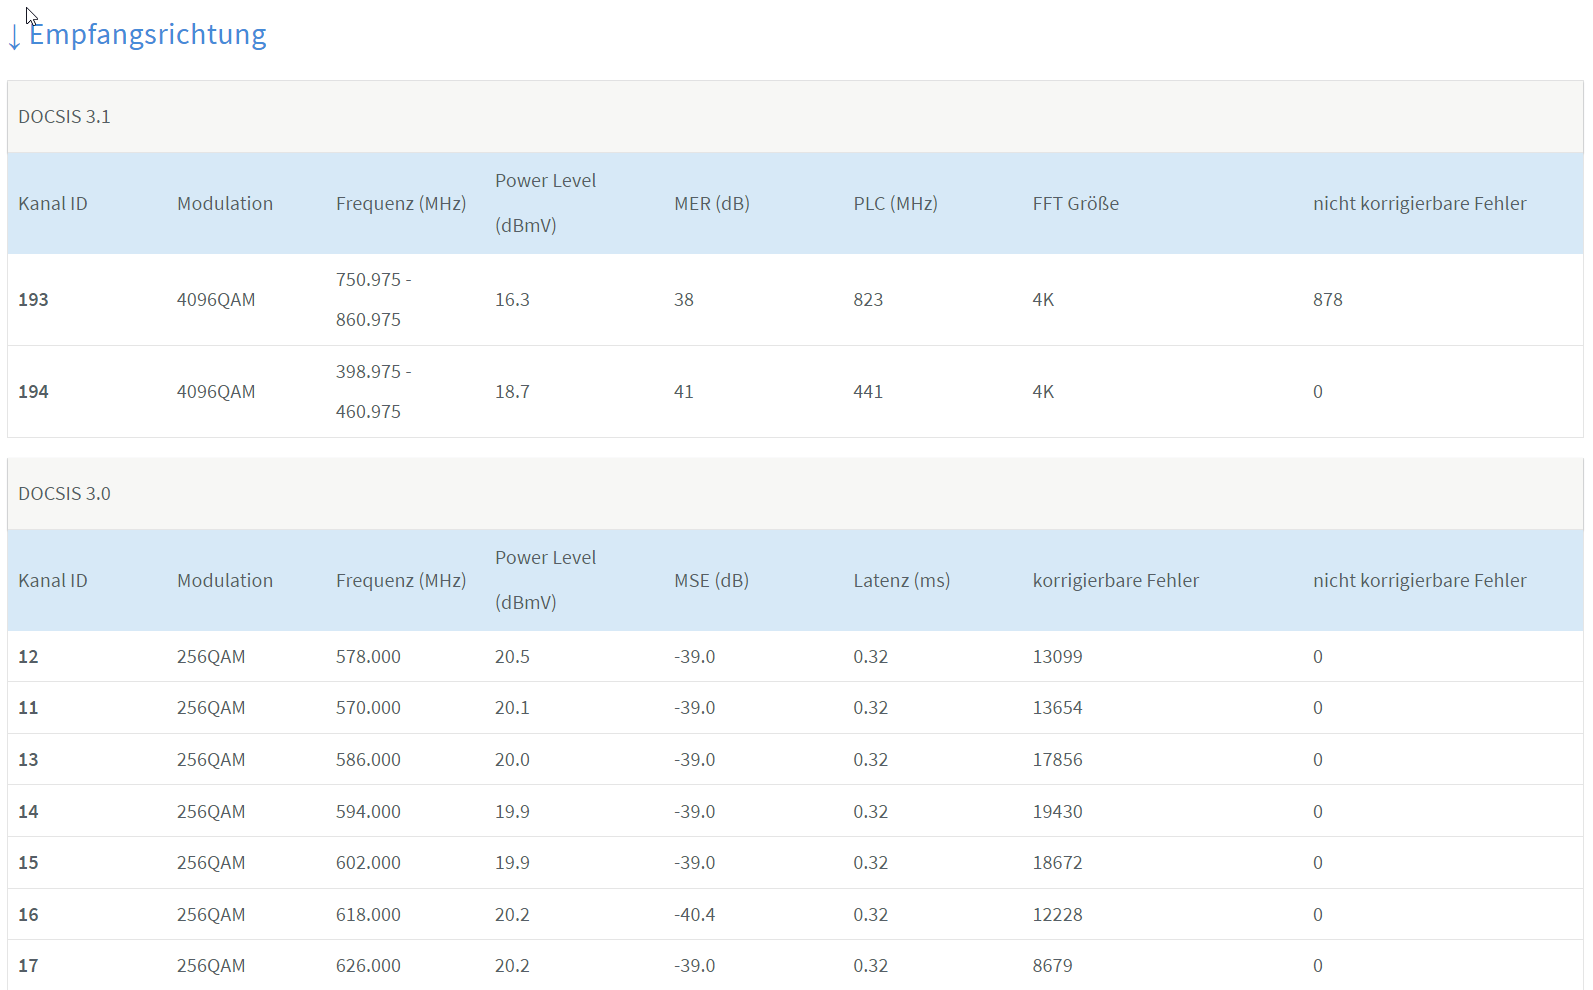Click the Empfangsrichtung heading

148,35
